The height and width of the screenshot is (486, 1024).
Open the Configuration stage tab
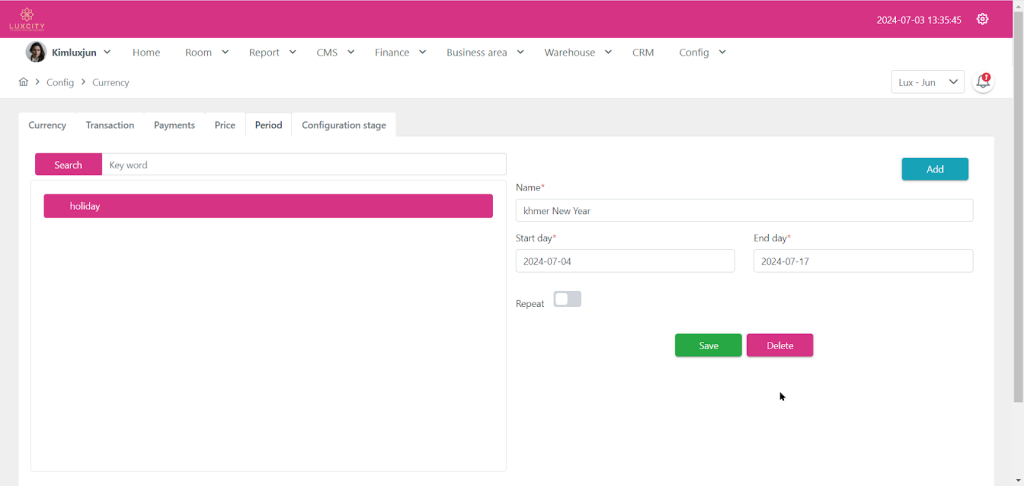click(x=344, y=125)
